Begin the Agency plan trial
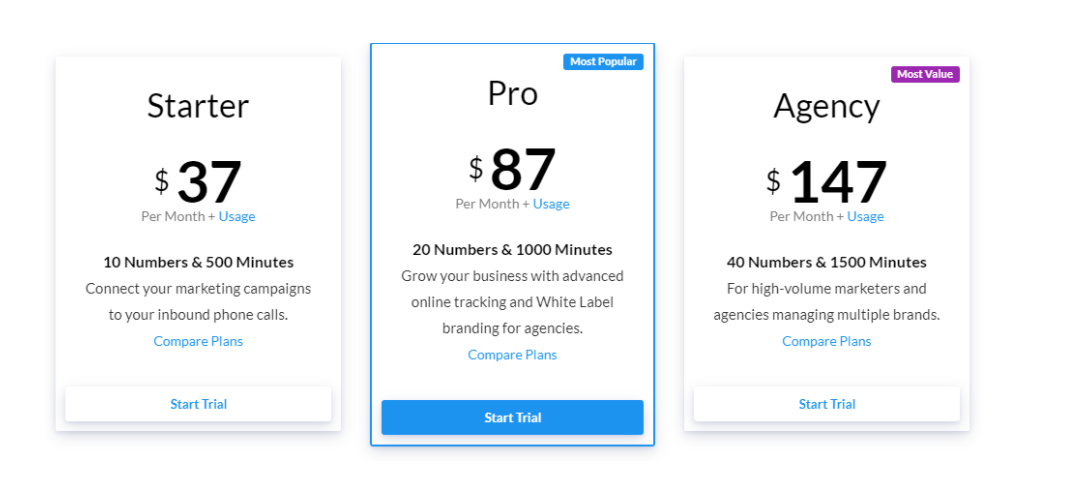This screenshot has height=480, width=1086. 826,404
